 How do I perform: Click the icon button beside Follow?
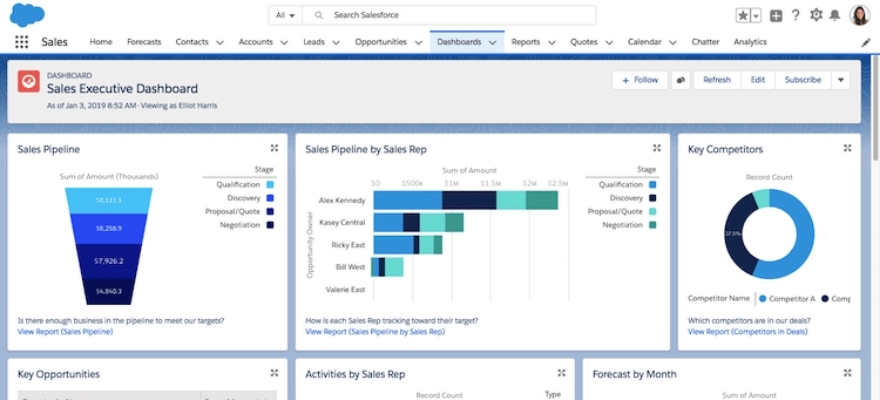[x=681, y=80]
